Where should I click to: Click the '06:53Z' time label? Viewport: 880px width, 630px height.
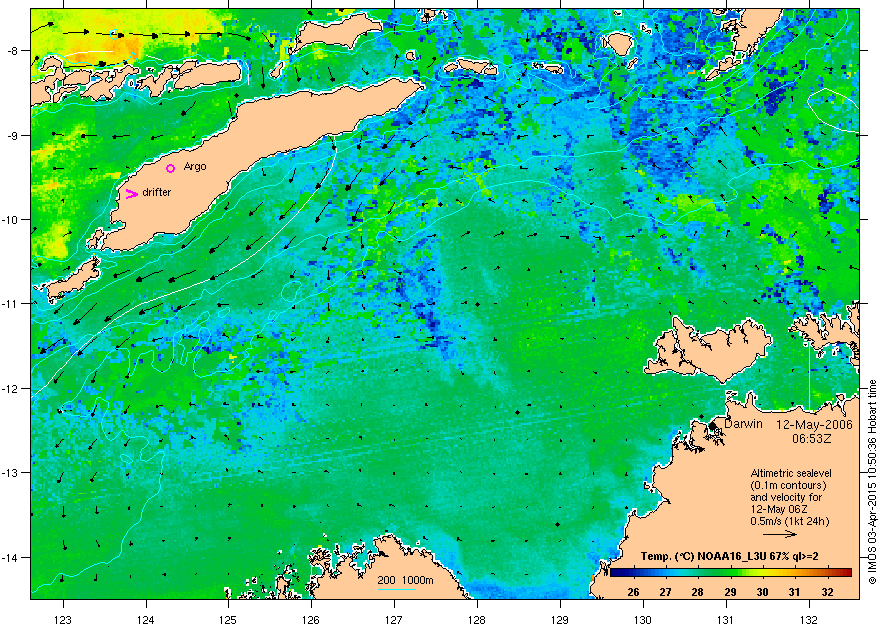pos(814,438)
